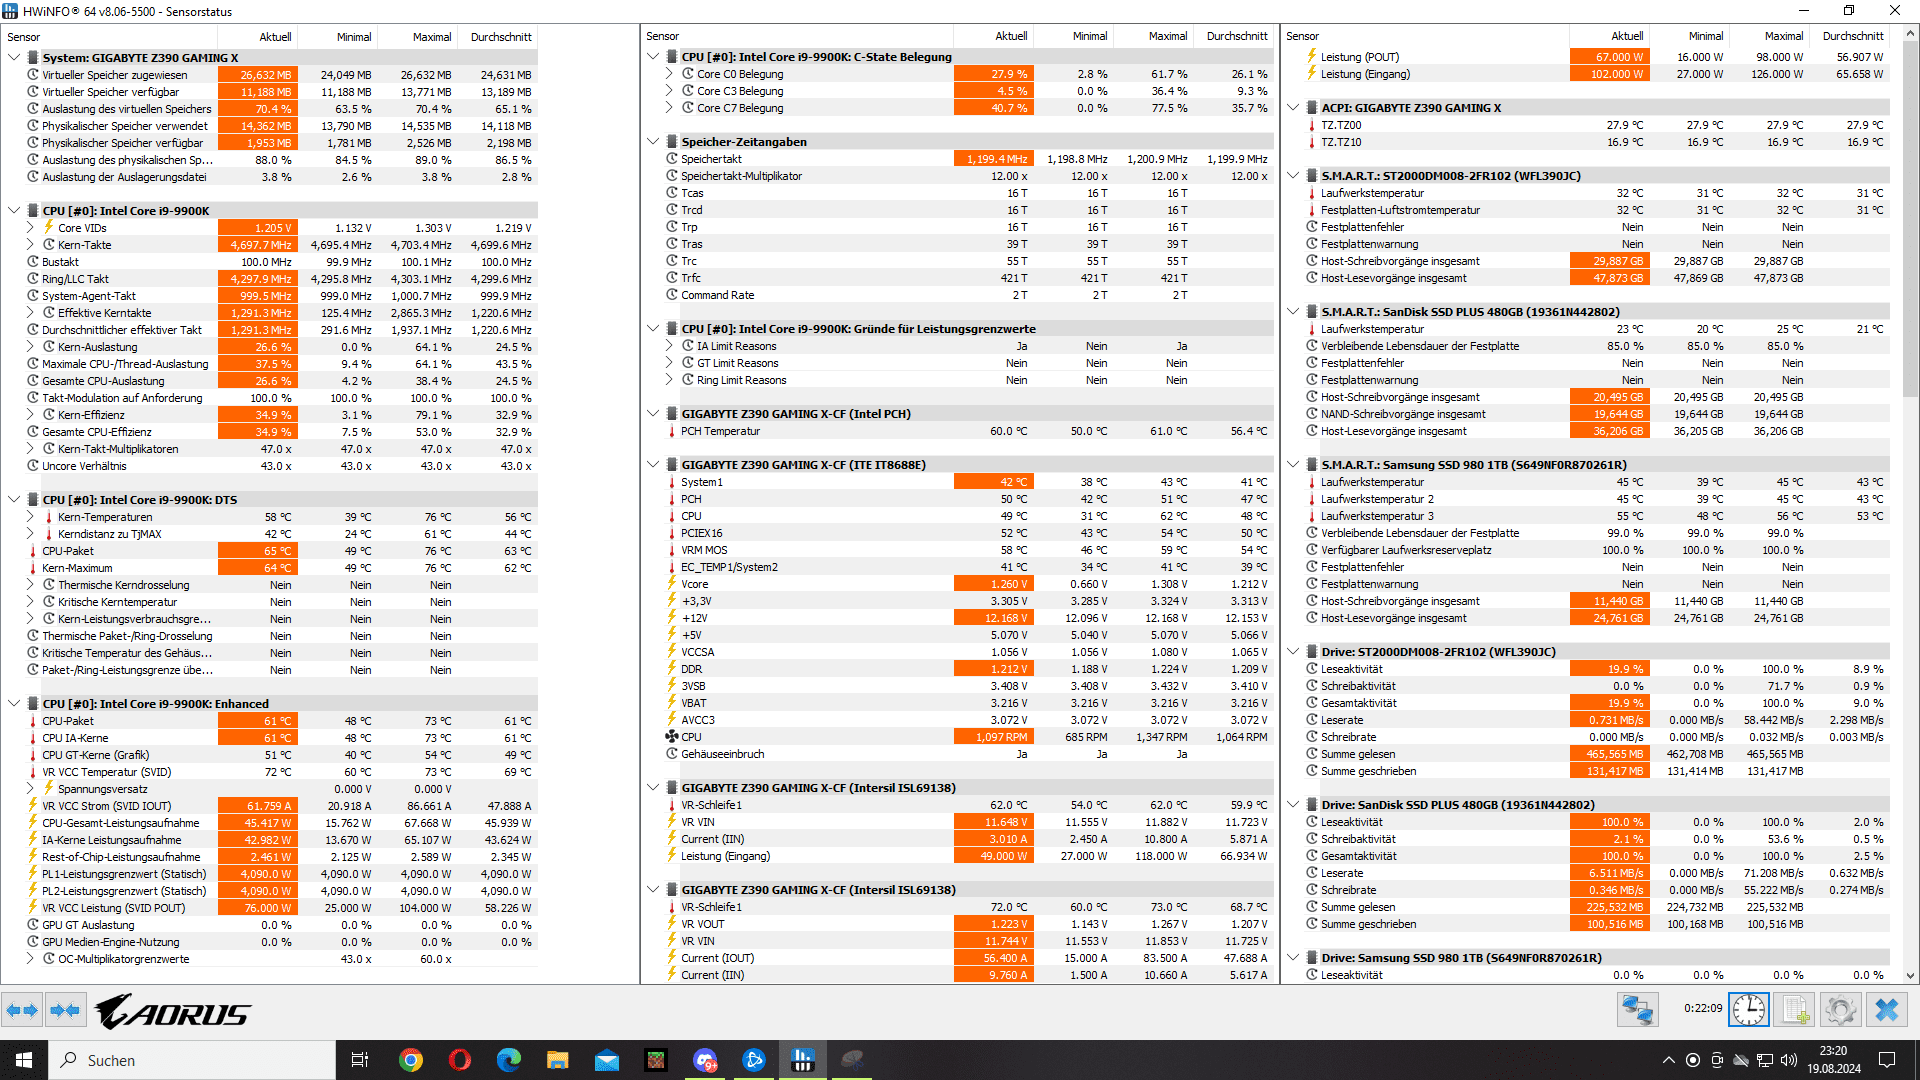Expand the IA Limit Reasons row
The width and height of the screenshot is (1920, 1080).
coord(669,346)
